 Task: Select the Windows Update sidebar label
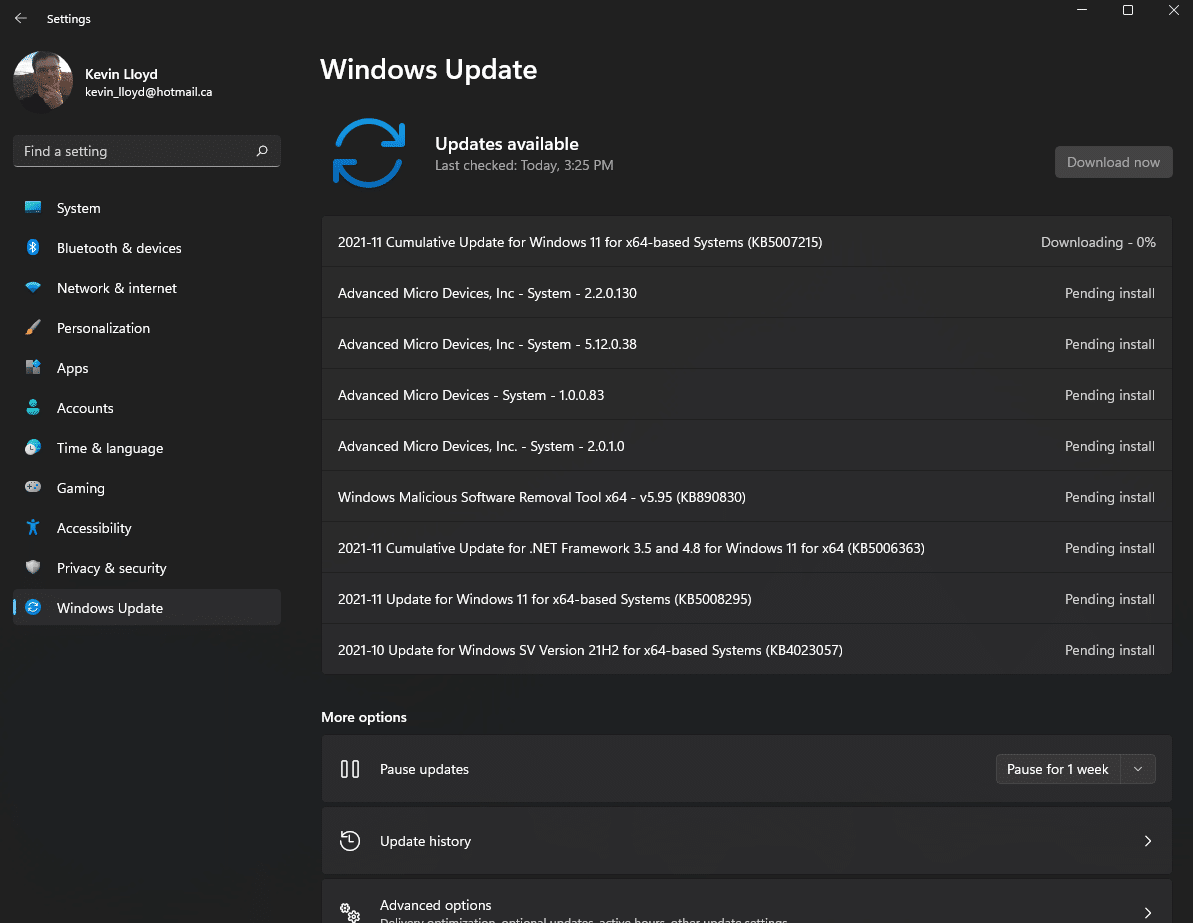[x=110, y=608]
